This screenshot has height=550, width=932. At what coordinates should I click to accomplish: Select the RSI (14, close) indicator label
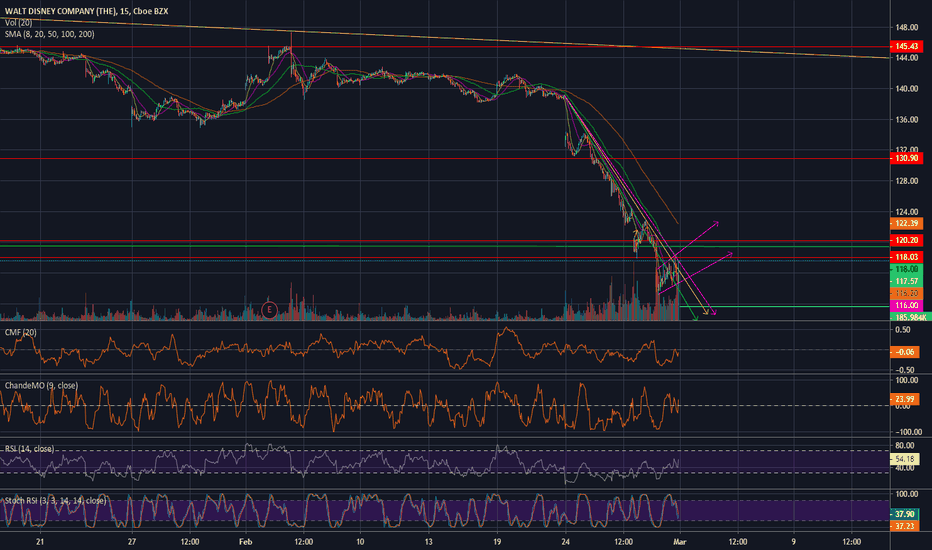pyautogui.click(x=29, y=449)
